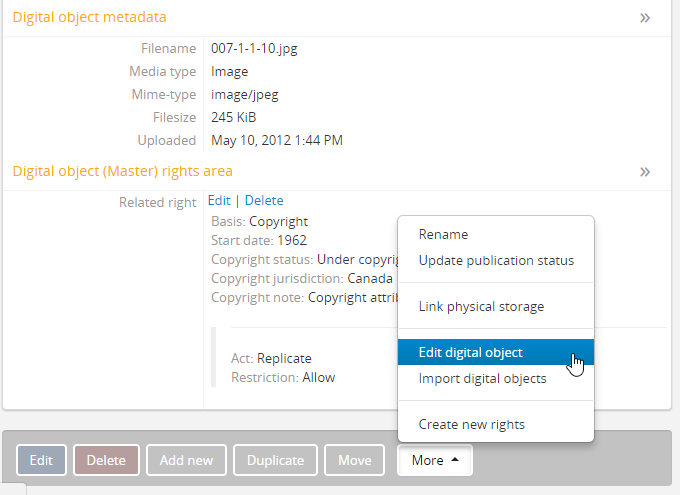Click the filename 007-1-1-10.jpg text

[x=254, y=48]
